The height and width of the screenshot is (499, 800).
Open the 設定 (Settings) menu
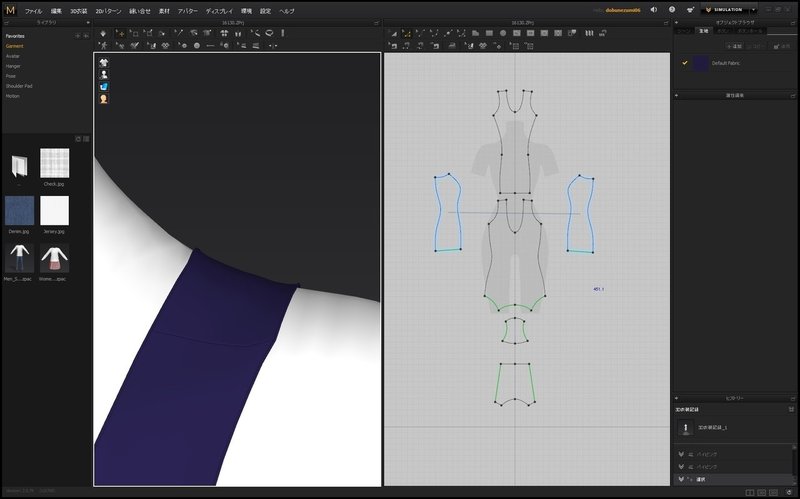tap(265, 10)
